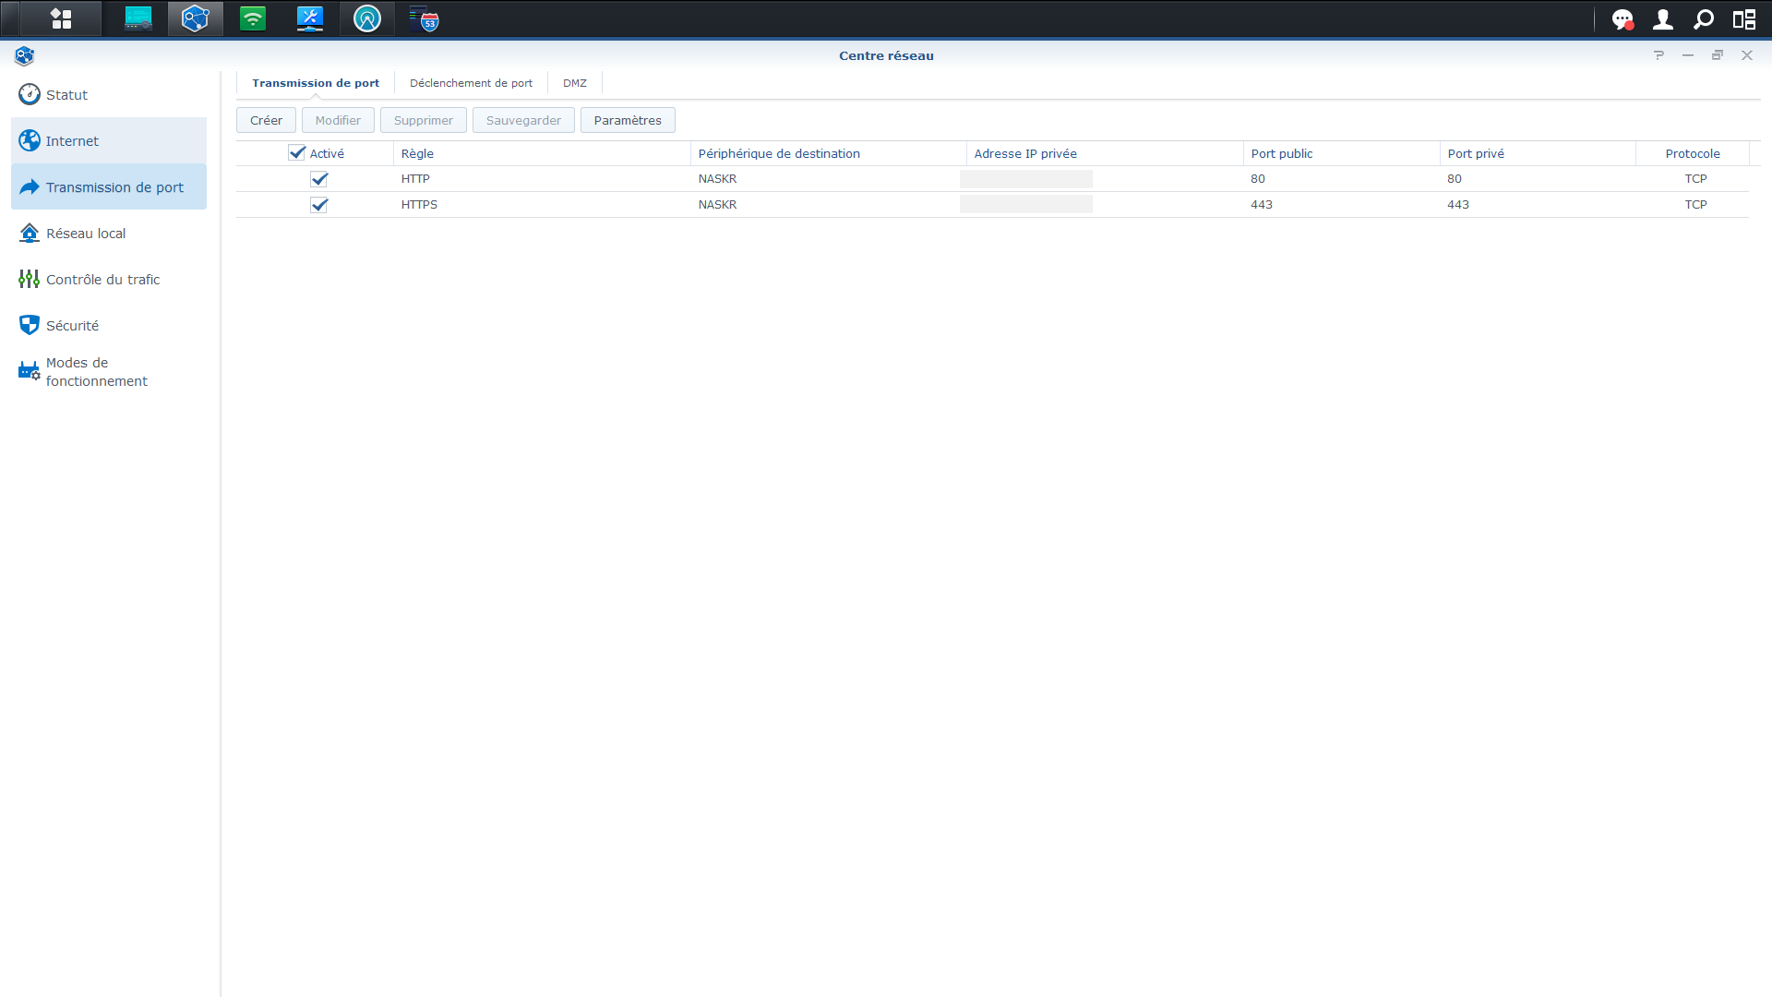The height and width of the screenshot is (997, 1772).
Task: Click the Supprimer button
Action: 423,120
